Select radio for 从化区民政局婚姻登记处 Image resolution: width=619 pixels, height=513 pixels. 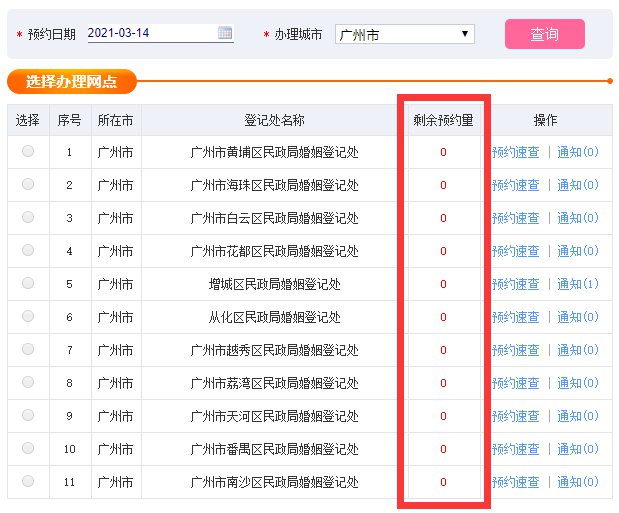click(28, 316)
